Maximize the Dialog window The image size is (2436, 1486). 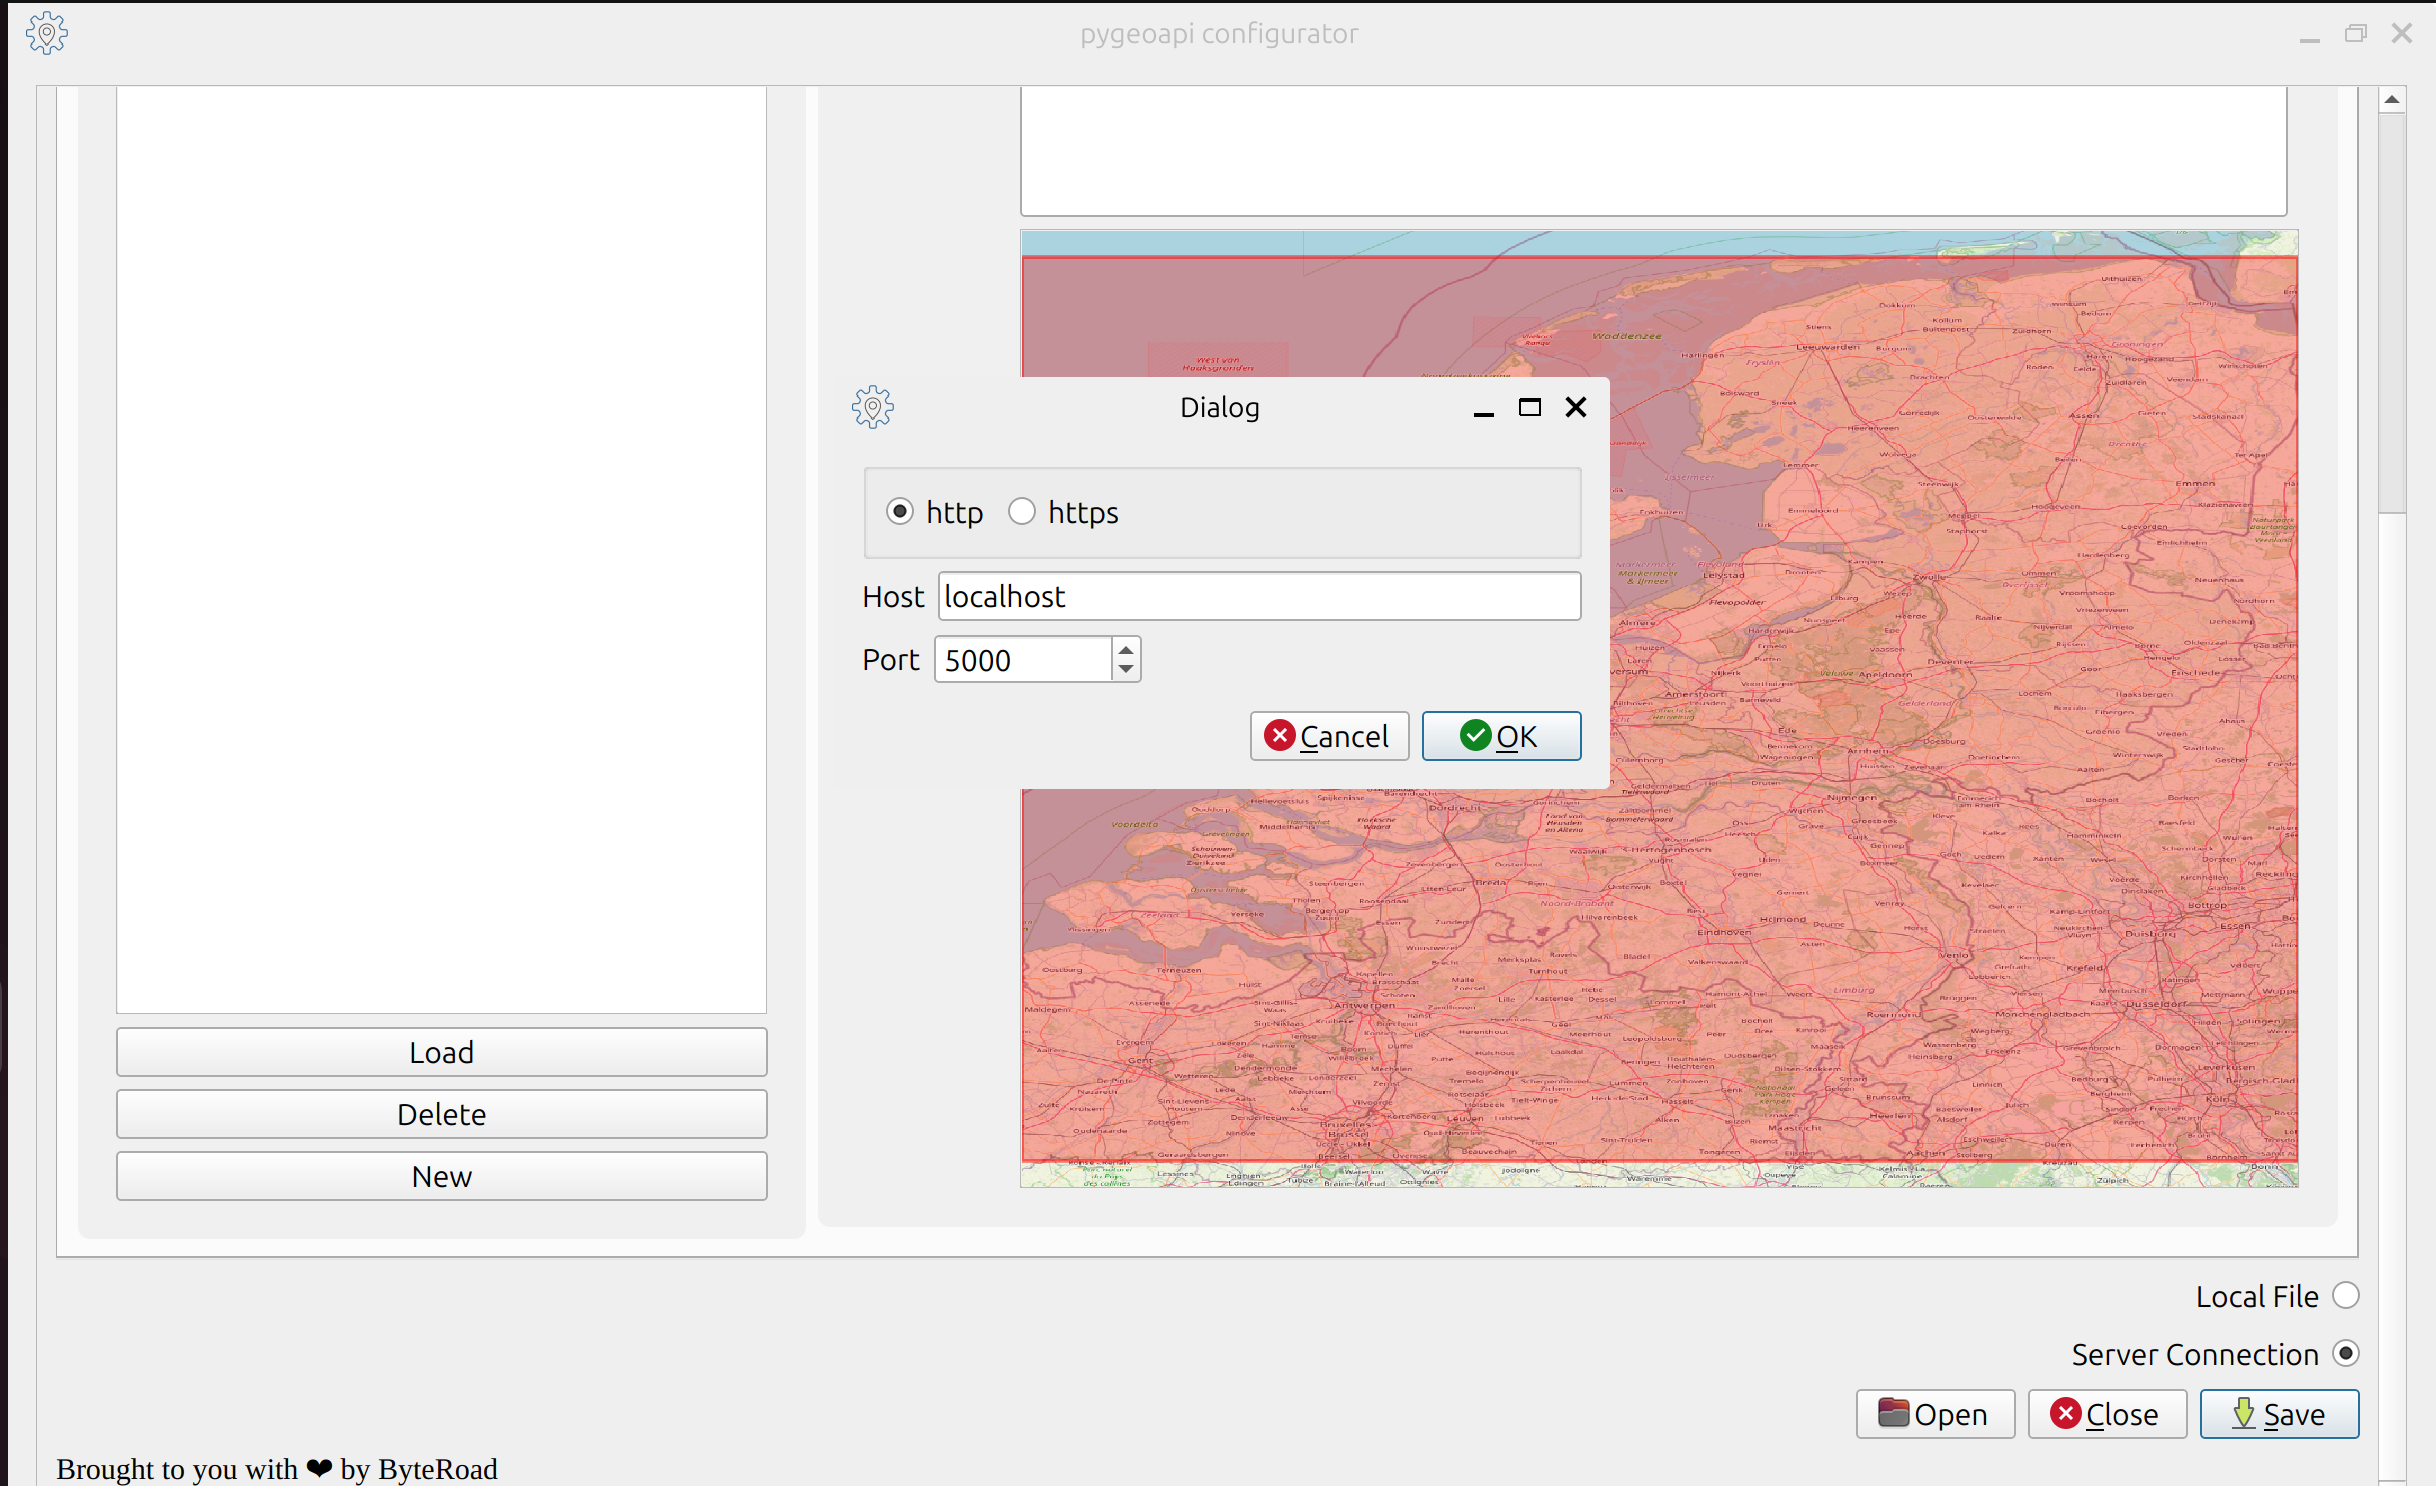tap(1529, 407)
